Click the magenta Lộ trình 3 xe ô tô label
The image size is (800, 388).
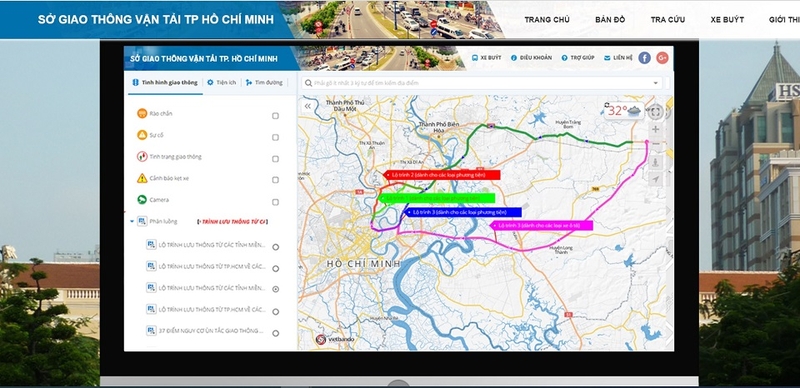(x=542, y=225)
